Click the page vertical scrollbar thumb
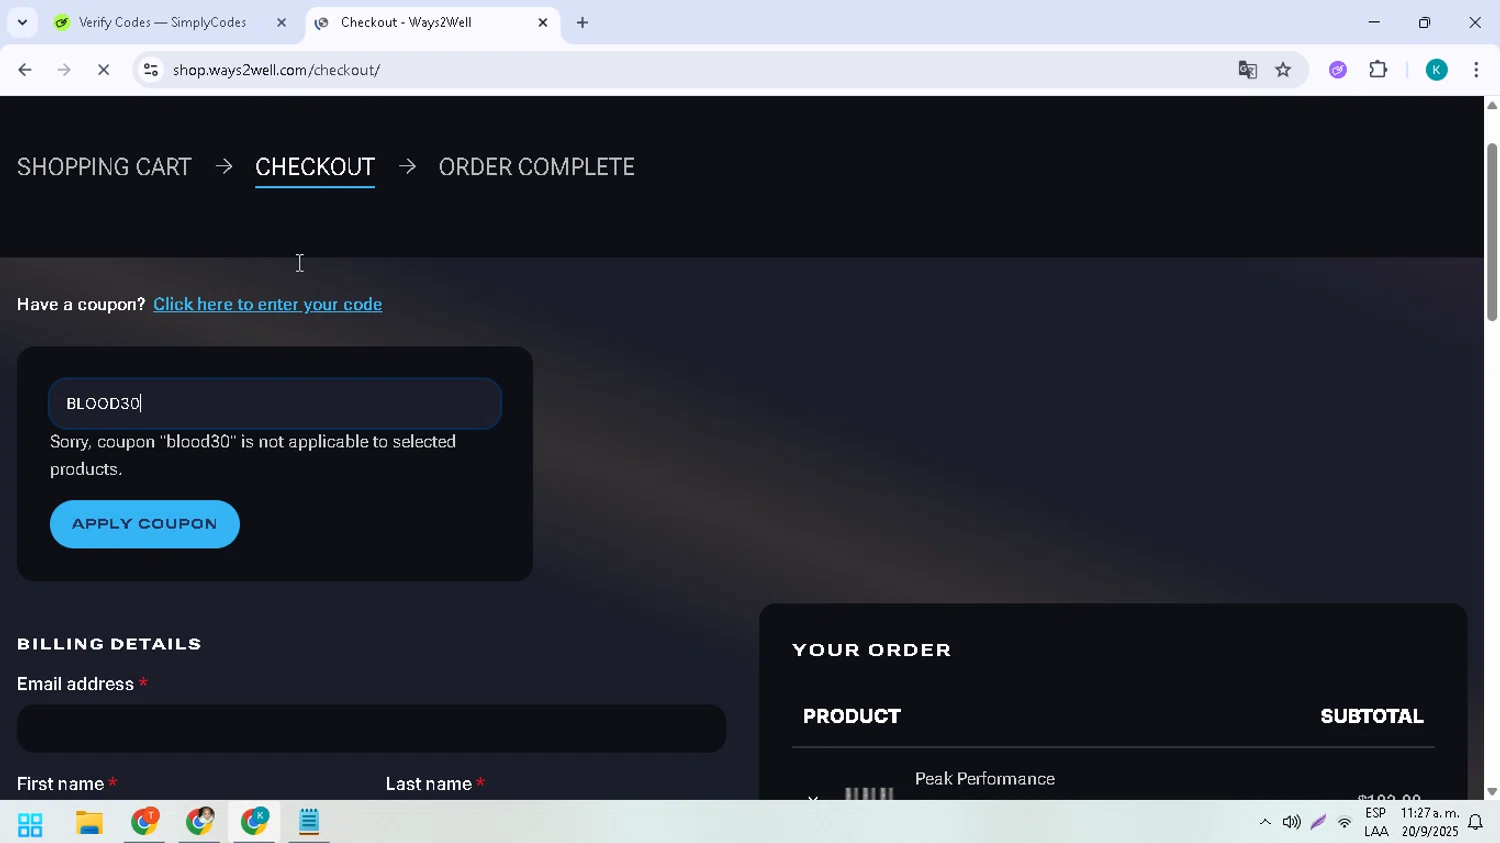Image resolution: width=1500 pixels, height=843 pixels. pos(1491,232)
